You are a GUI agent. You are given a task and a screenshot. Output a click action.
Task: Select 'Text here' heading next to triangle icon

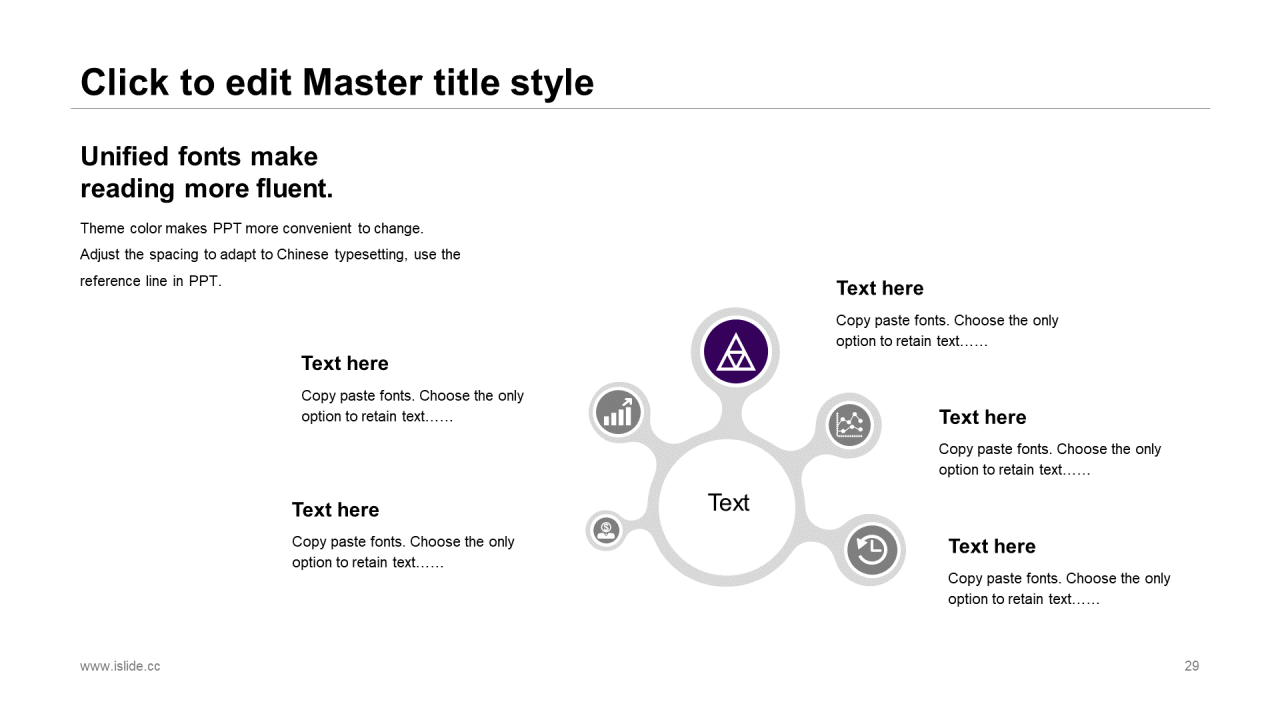pos(880,288)
